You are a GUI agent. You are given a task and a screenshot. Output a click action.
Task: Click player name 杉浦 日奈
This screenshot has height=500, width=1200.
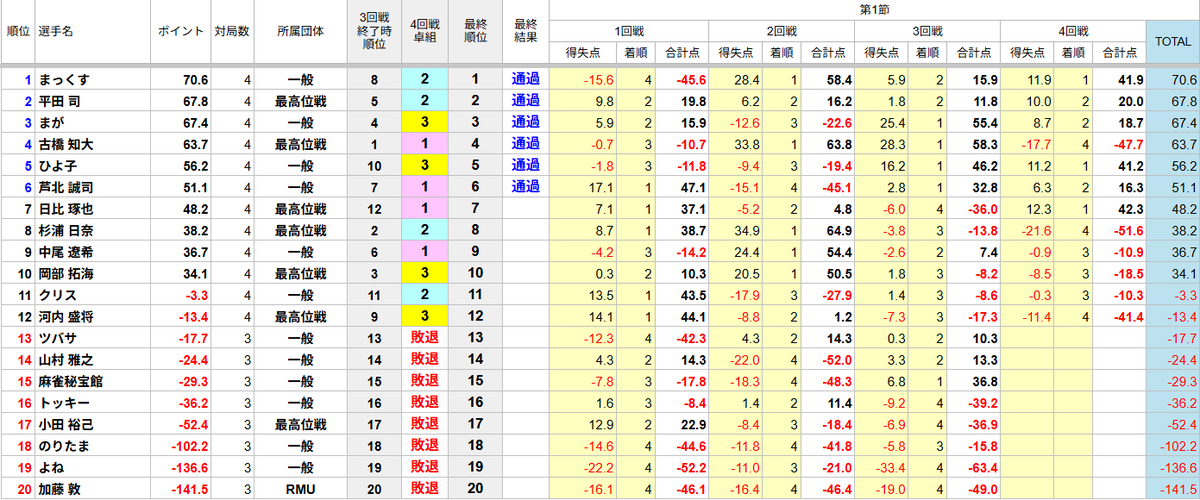(x=67, y=230)
